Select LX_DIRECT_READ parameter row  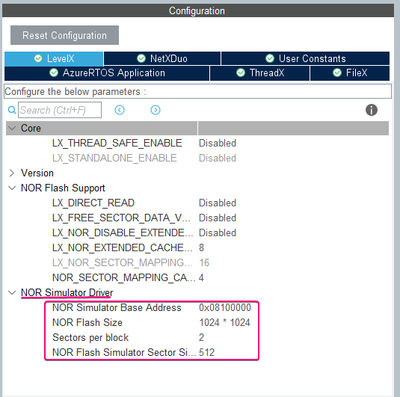tap(93, 203)
